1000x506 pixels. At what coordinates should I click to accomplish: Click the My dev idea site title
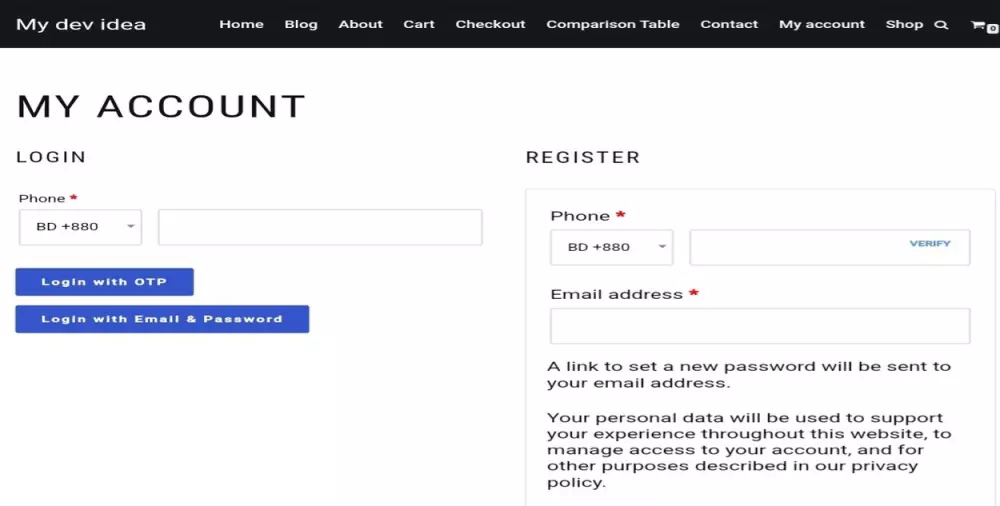point(81,24)
